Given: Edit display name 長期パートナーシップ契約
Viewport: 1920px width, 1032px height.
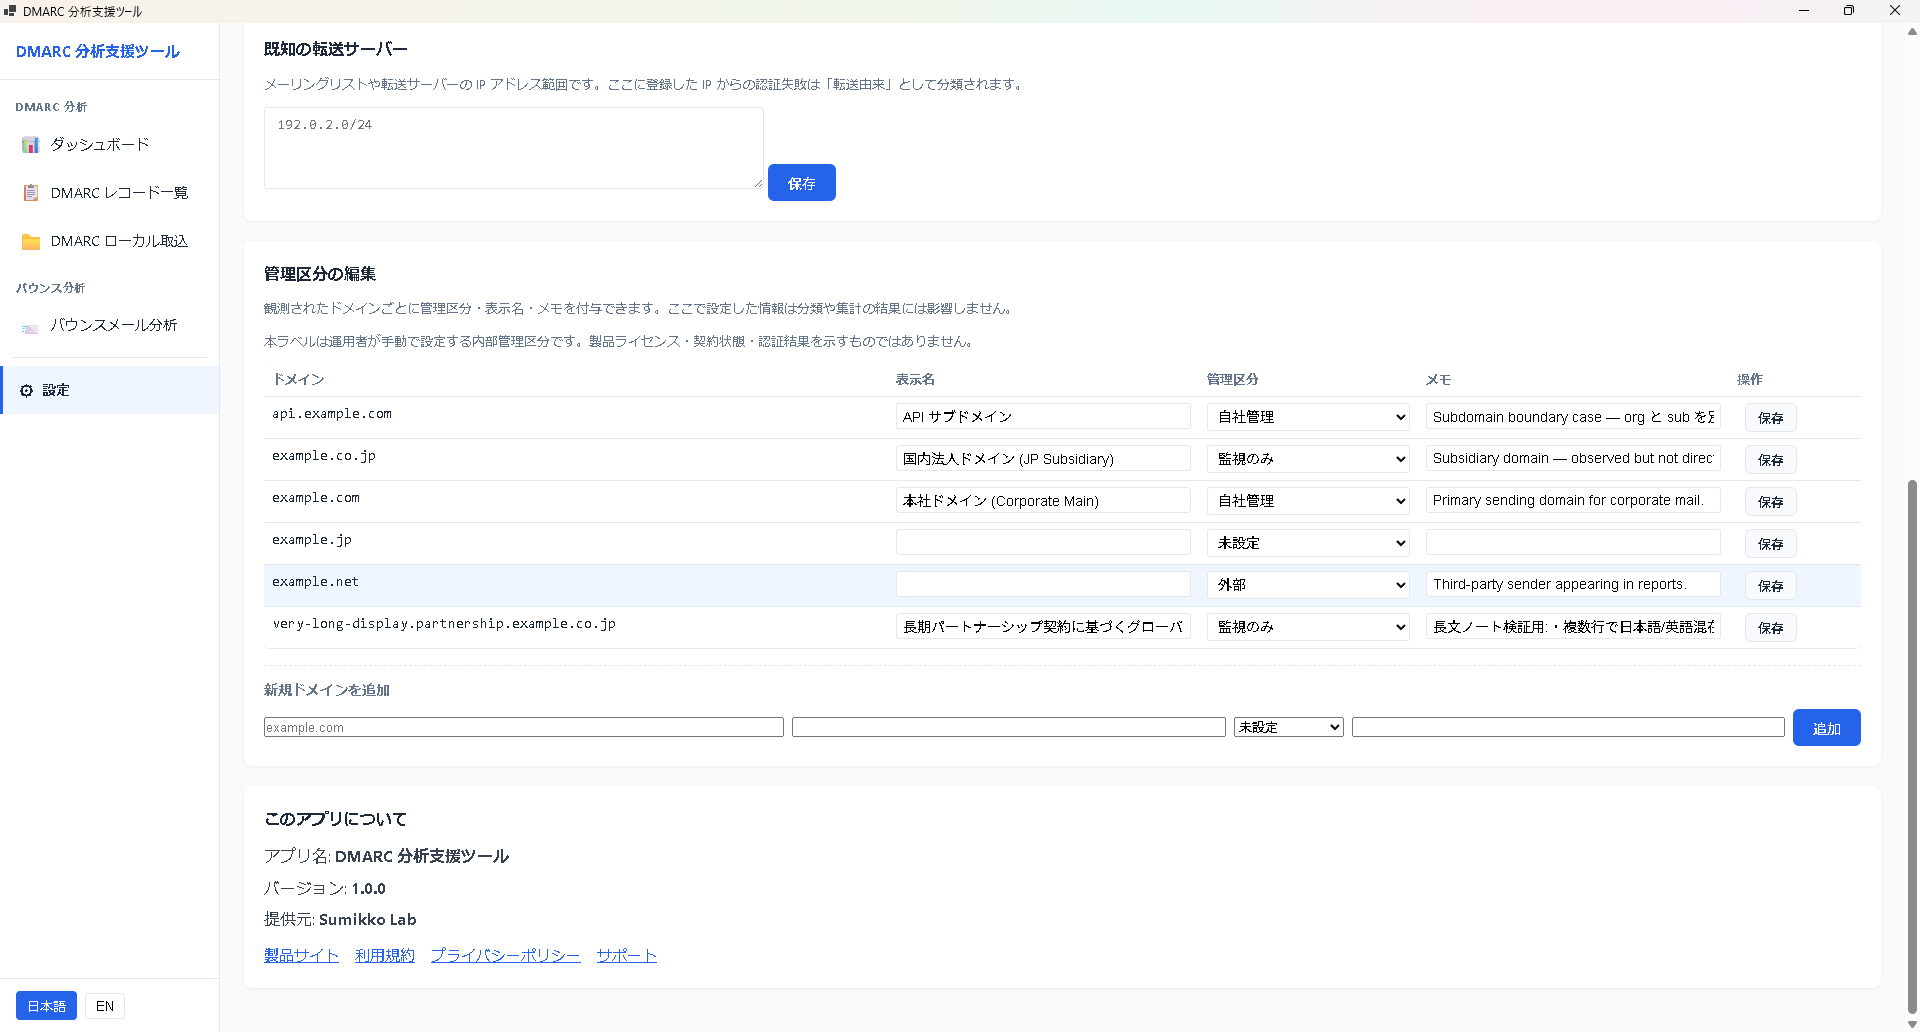Looking at the screenshot, I should (1043, 627).
